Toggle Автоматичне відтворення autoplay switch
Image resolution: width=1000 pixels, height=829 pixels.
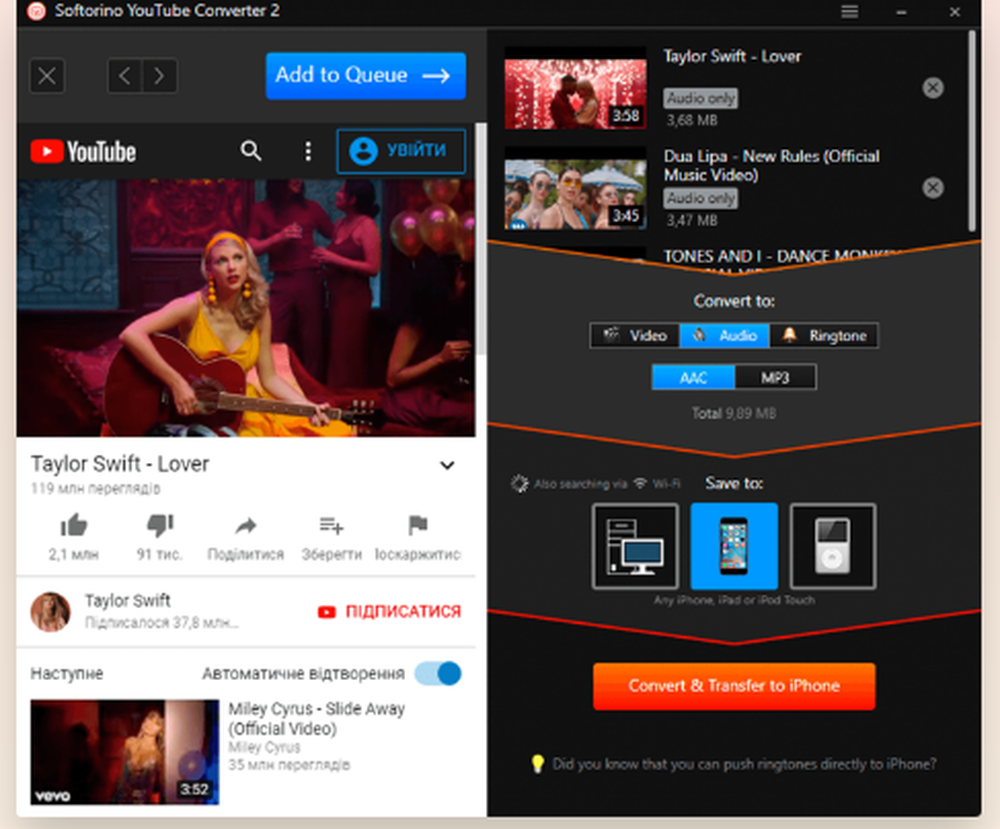coord(438,673)
